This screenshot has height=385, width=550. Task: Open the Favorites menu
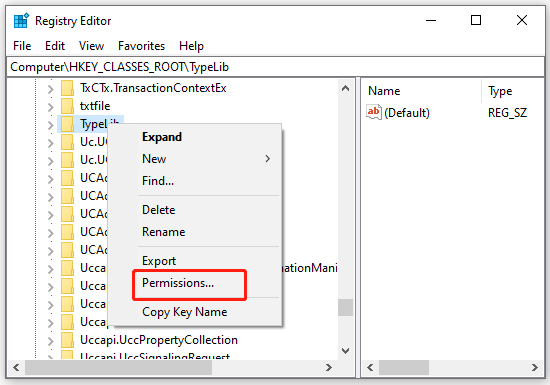[141, 46]
